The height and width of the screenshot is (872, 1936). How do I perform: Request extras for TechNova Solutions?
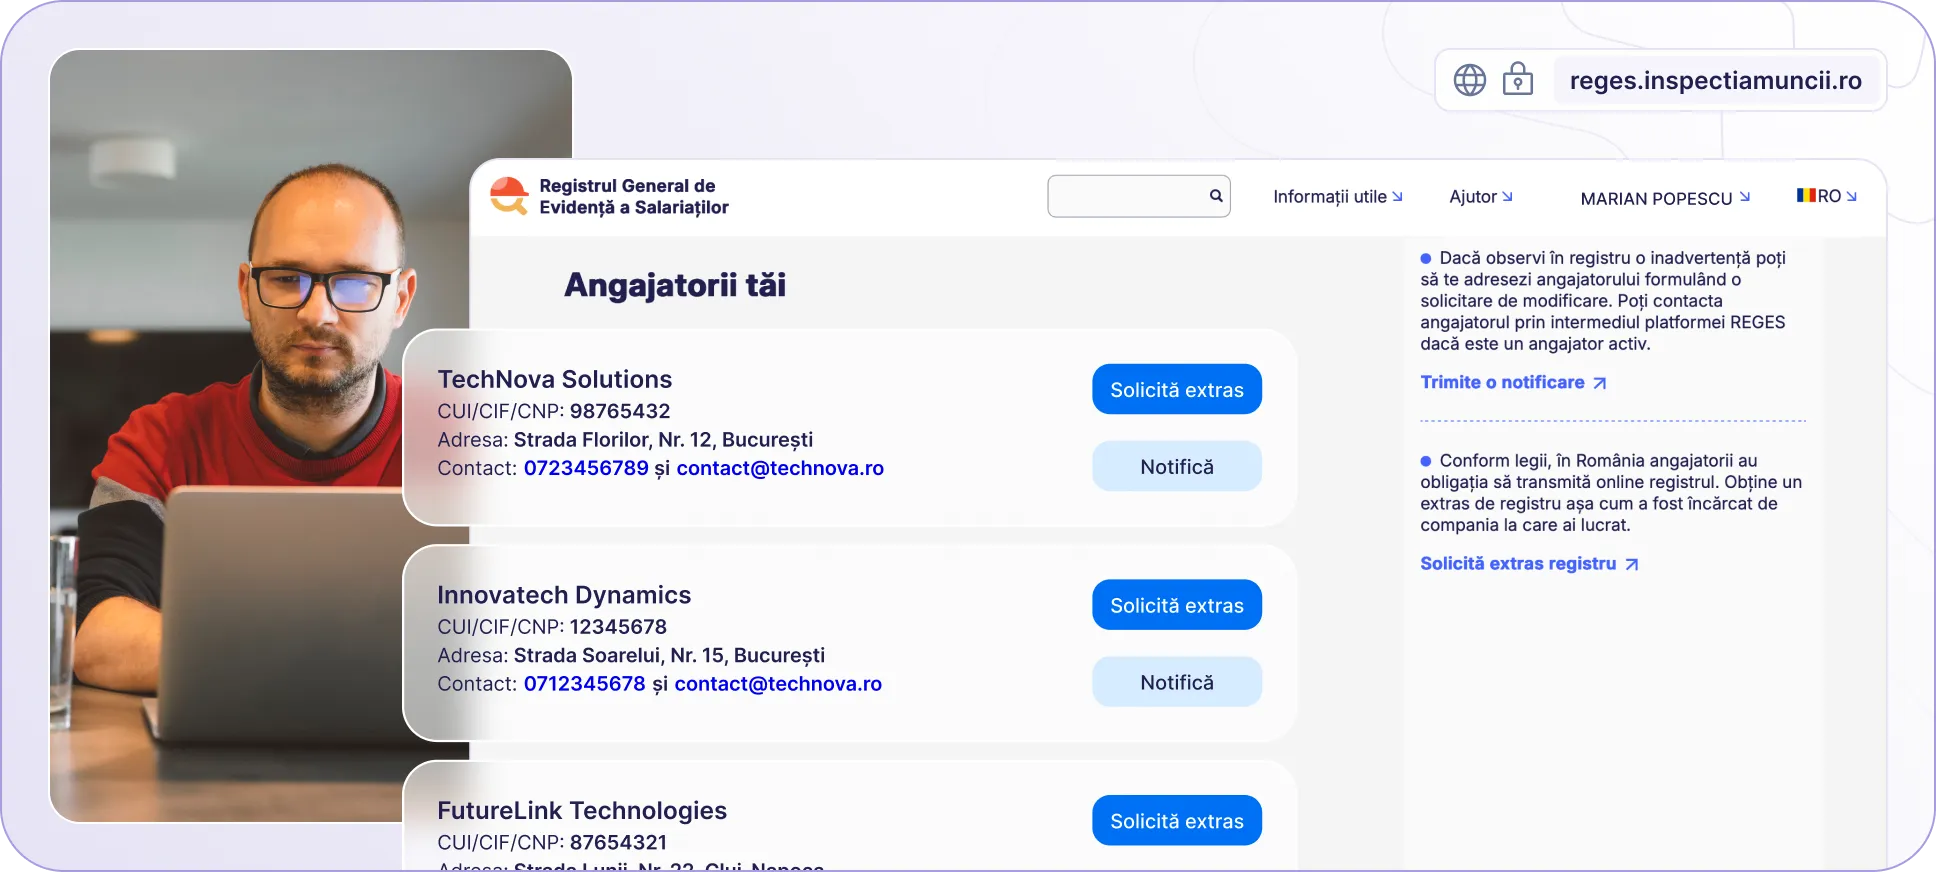click(x=1177, y=389)
